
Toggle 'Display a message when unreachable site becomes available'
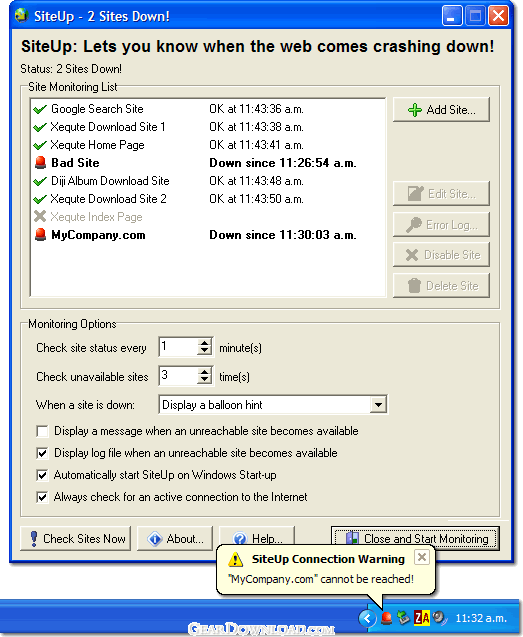tap(42, 431)
